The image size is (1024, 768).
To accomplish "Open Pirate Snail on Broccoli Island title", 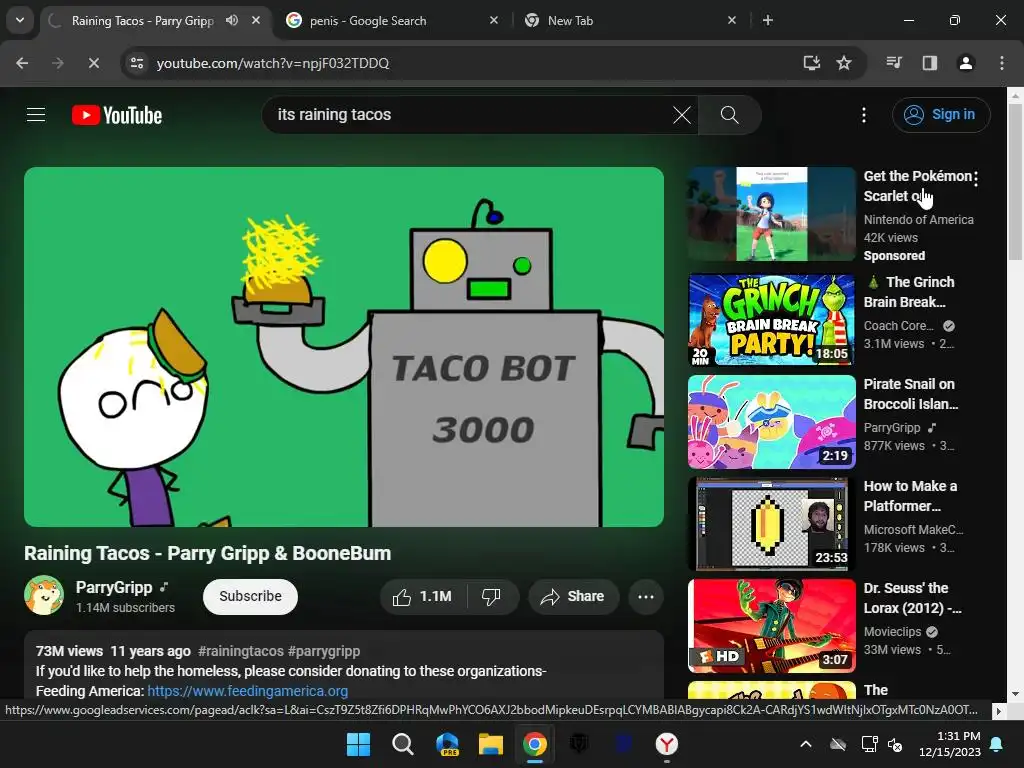I will click(x=910, y=394).
